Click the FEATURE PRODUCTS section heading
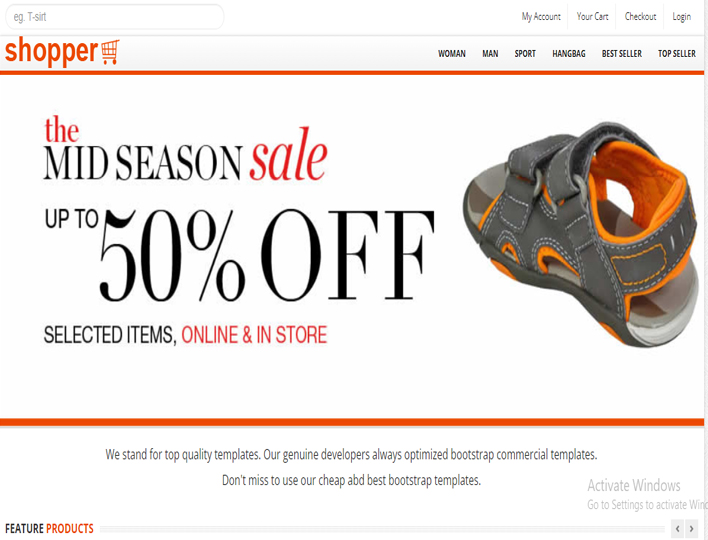The image size is (708, 540). (x=49, y=528)
